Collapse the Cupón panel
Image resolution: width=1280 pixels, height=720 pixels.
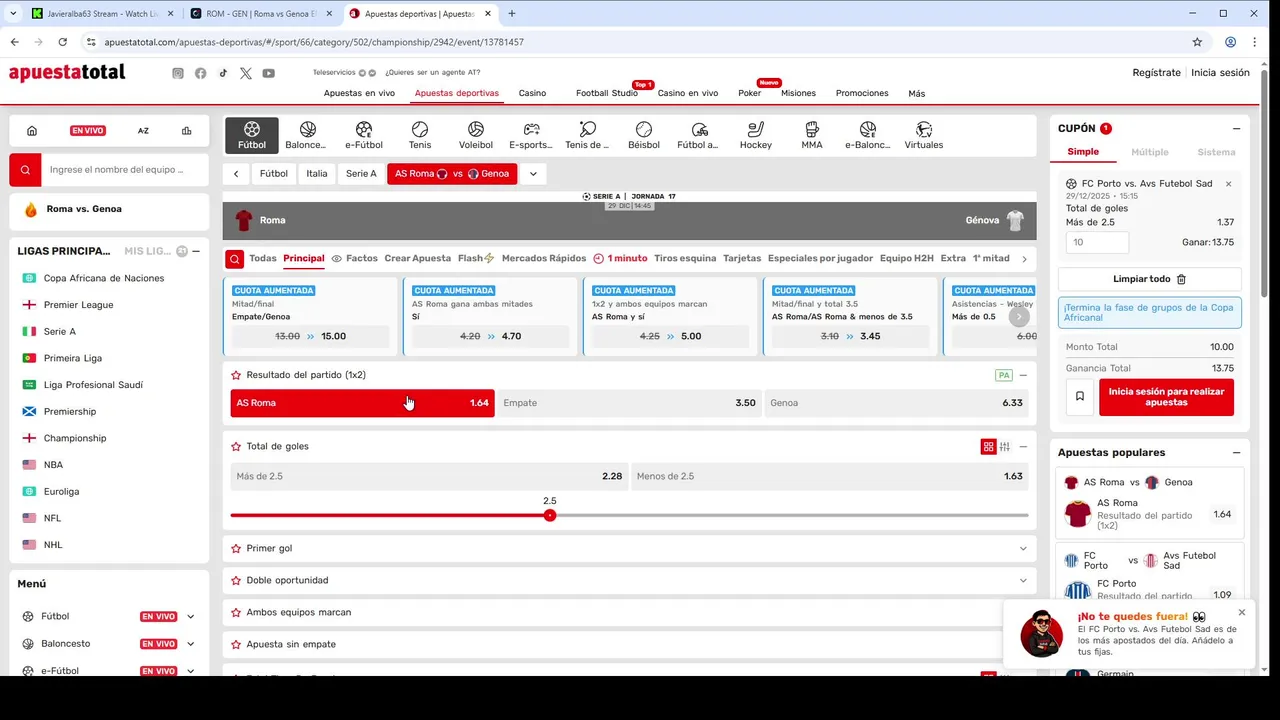click(1236, 129)
